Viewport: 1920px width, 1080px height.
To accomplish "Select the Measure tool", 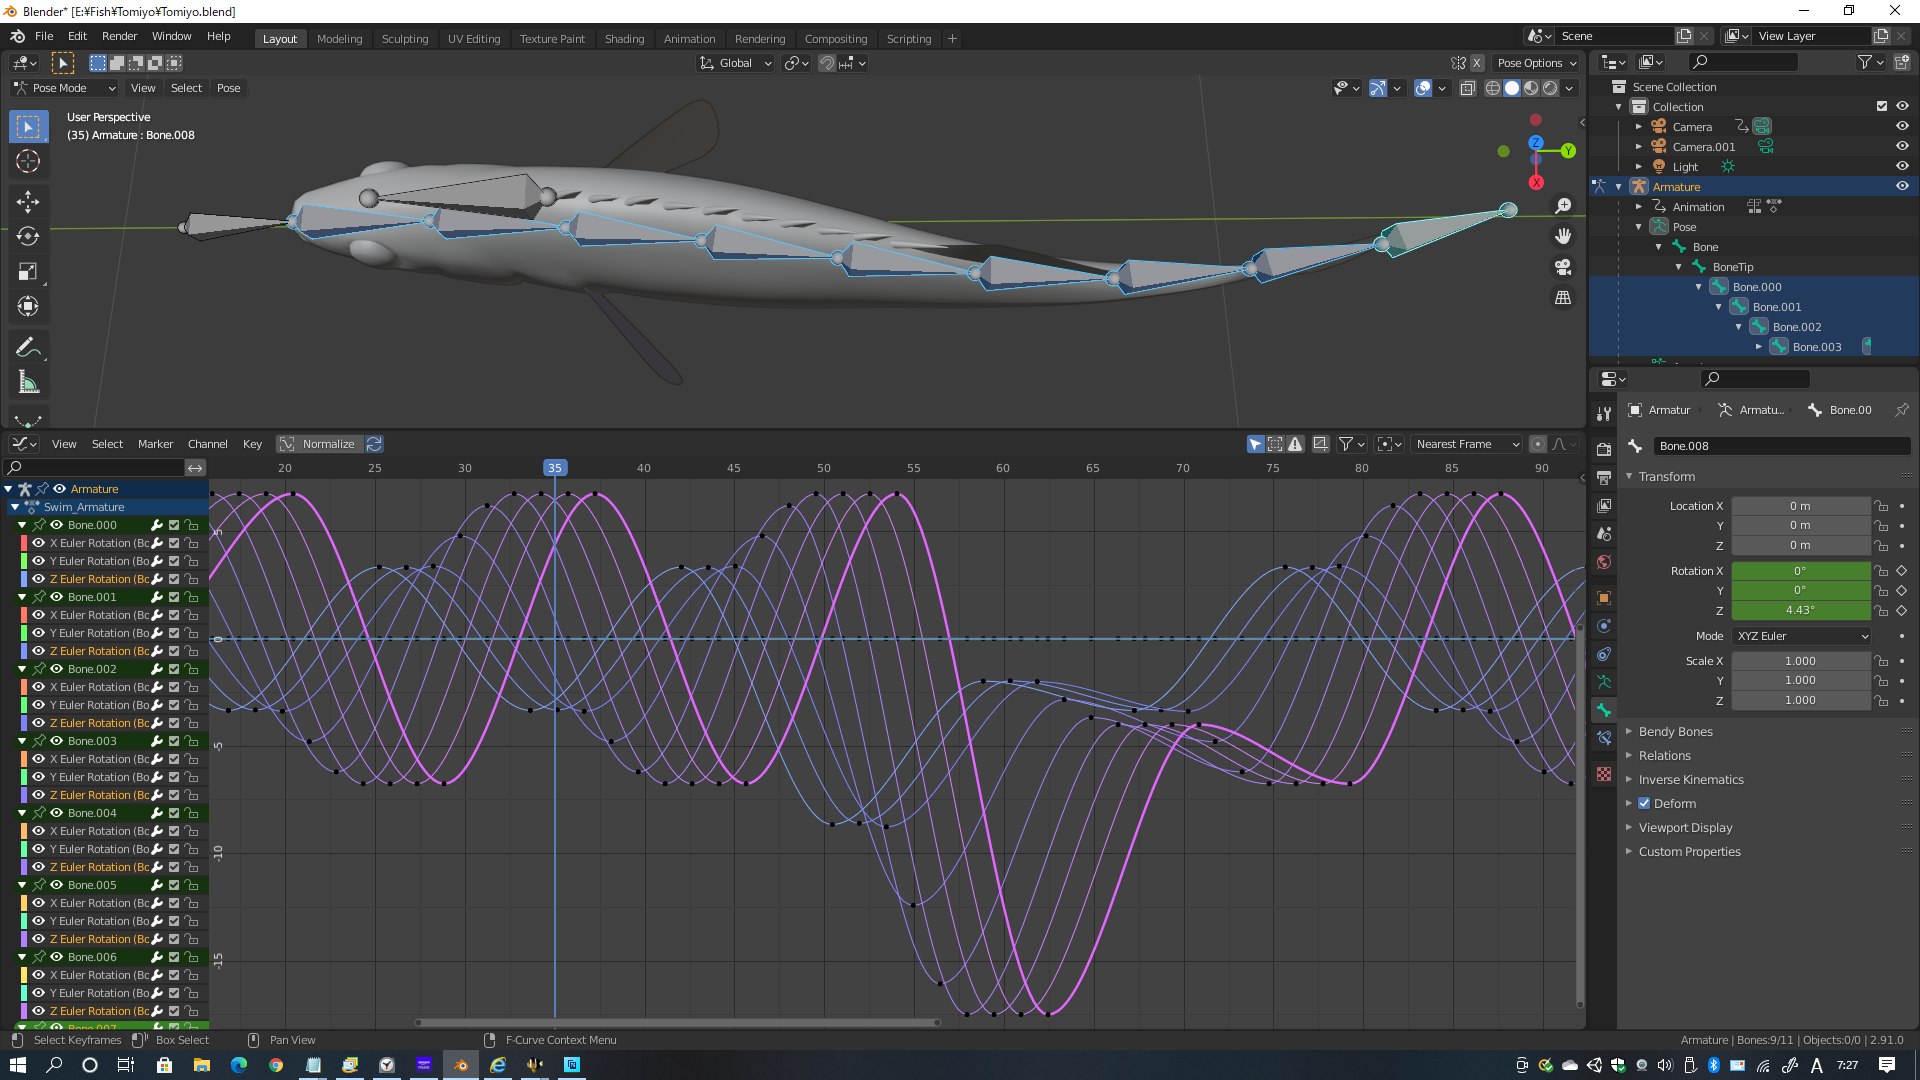I will point(28,382).
